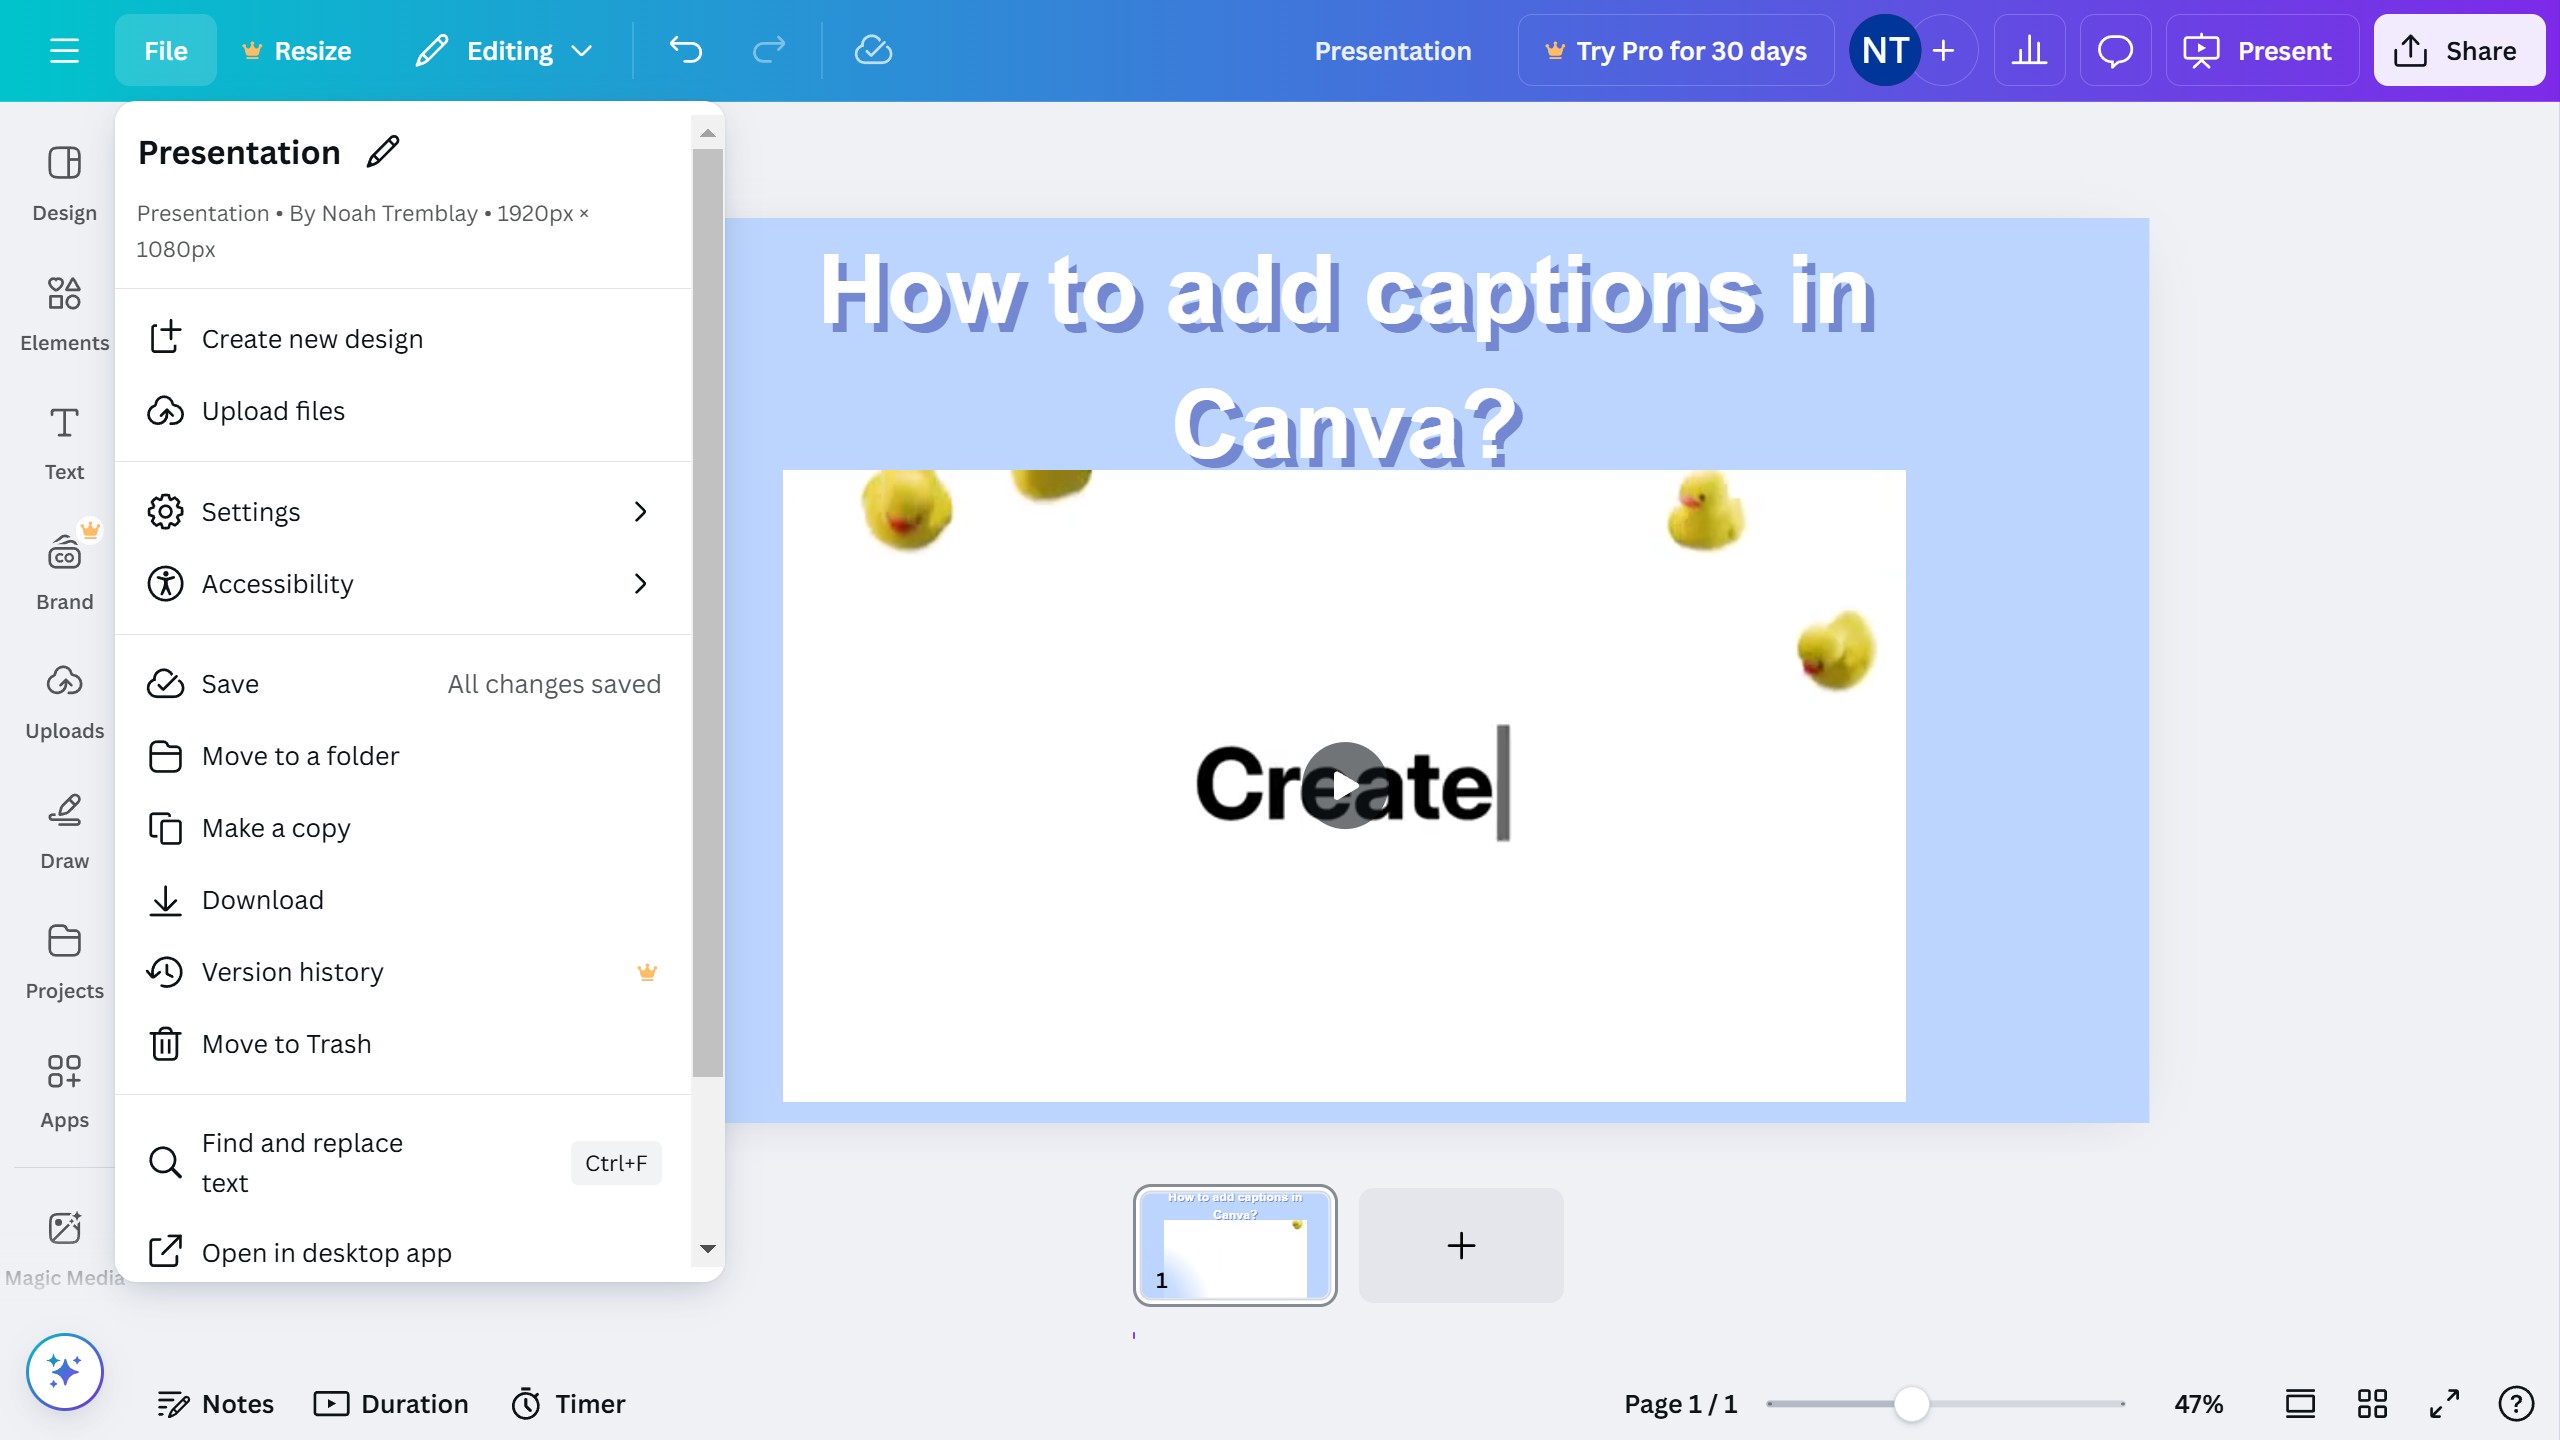Image resolution: width=2560 pixels, height=1440 pixels.
Task: Toggle fullscreen presentation mode icon
Action: (2444, 1403)
